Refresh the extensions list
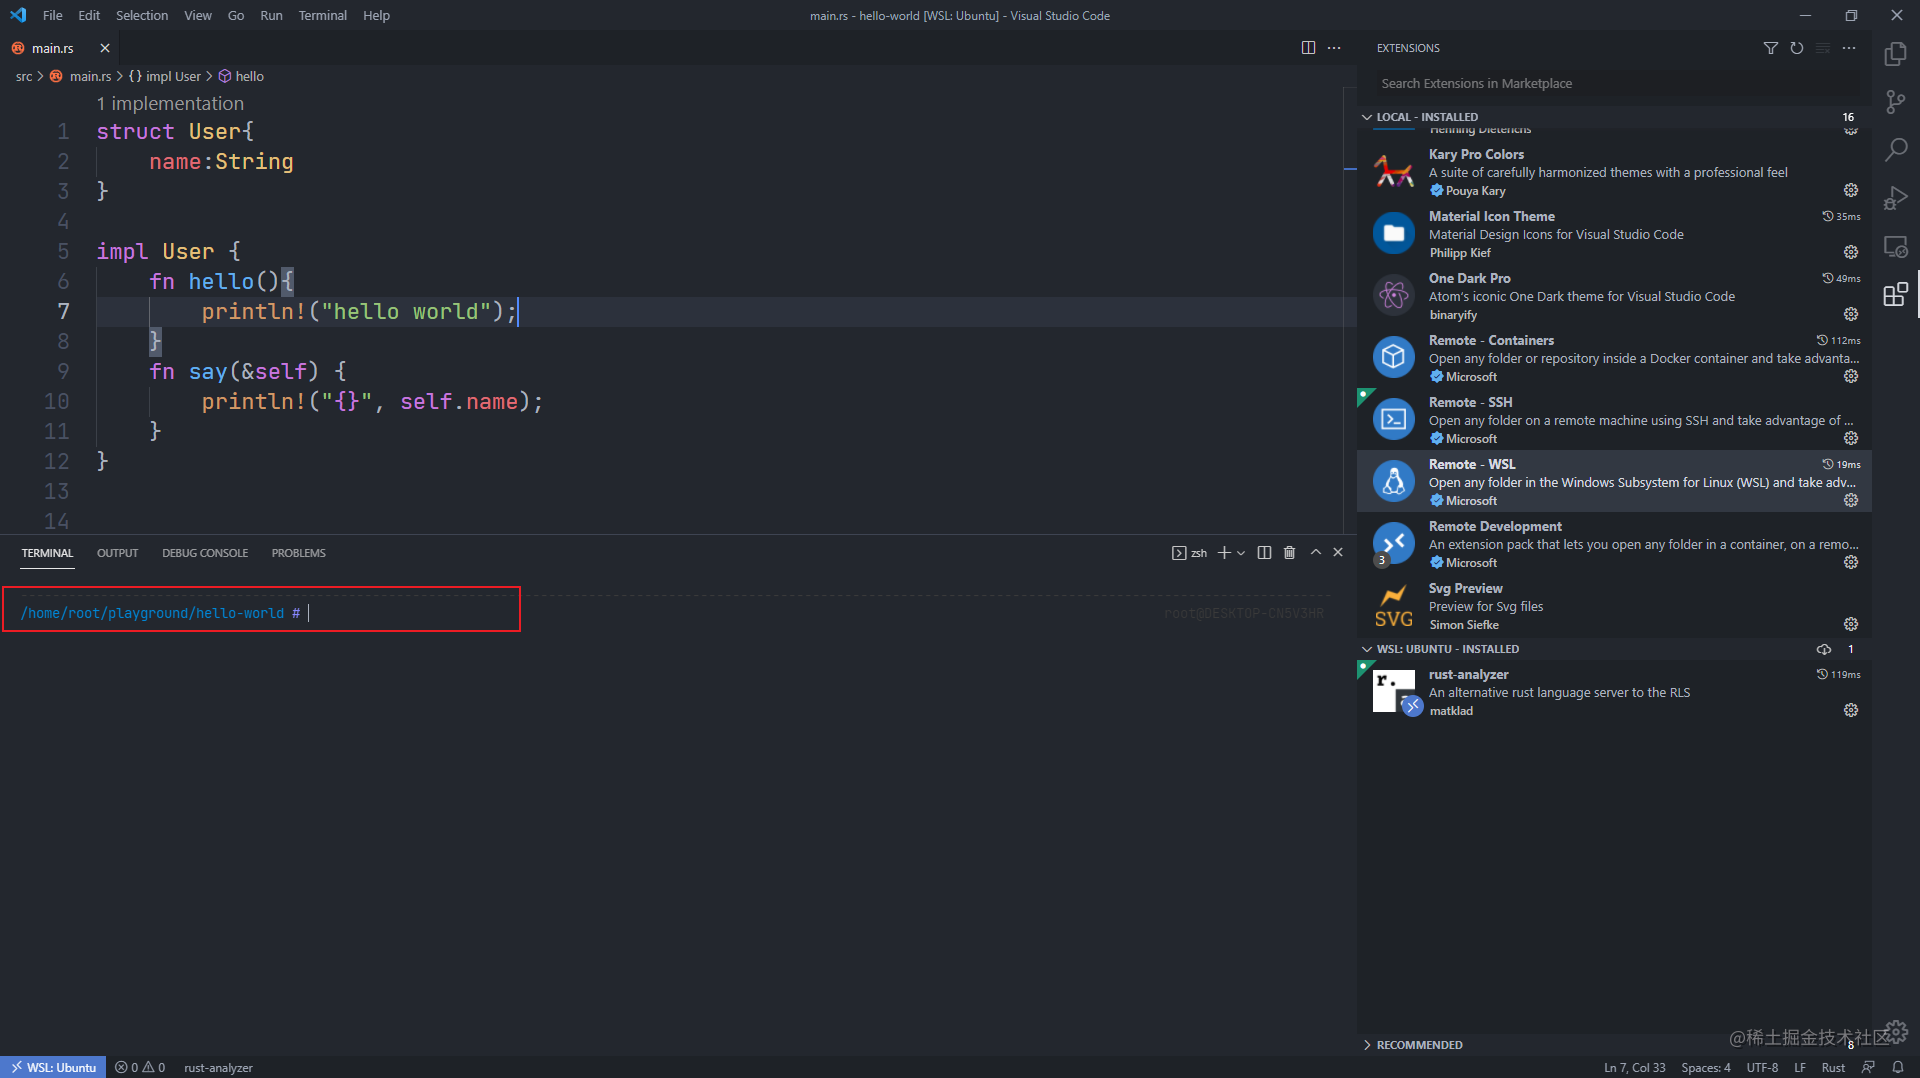 coord(1797,47)
